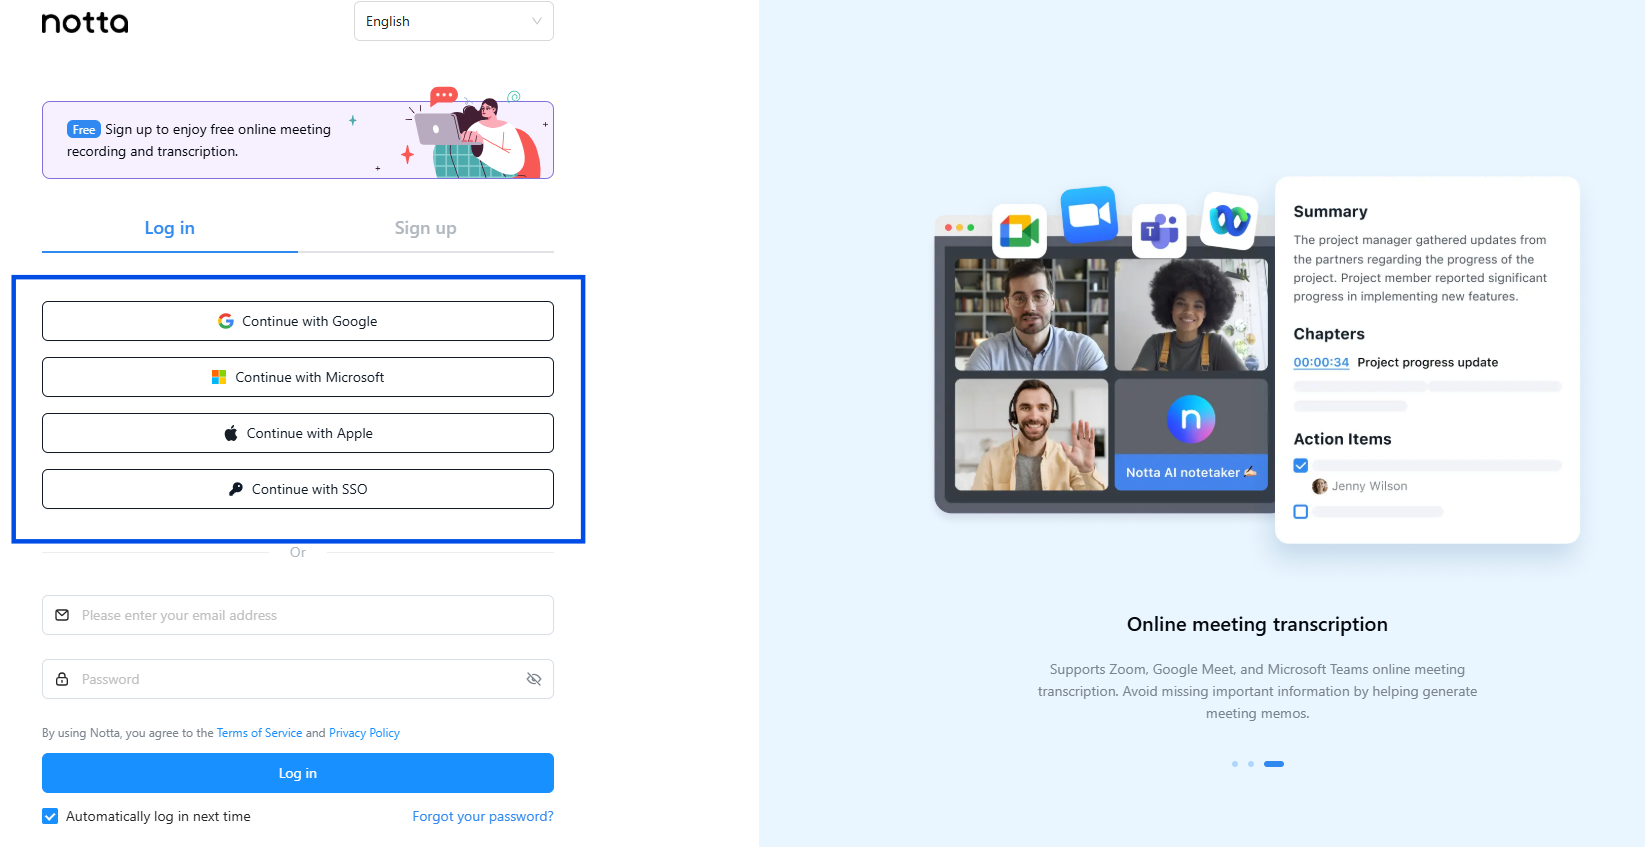
Task: Click the Notta logo
Action: coord(85,22)
